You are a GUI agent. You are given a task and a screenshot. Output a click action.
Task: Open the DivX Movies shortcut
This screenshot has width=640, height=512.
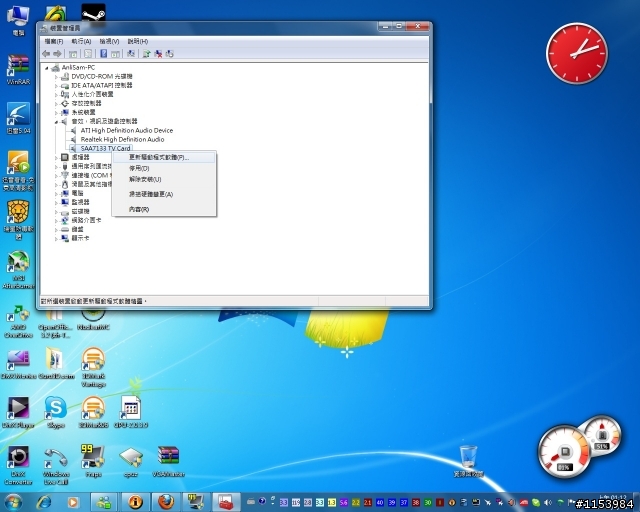pos(18,363)
